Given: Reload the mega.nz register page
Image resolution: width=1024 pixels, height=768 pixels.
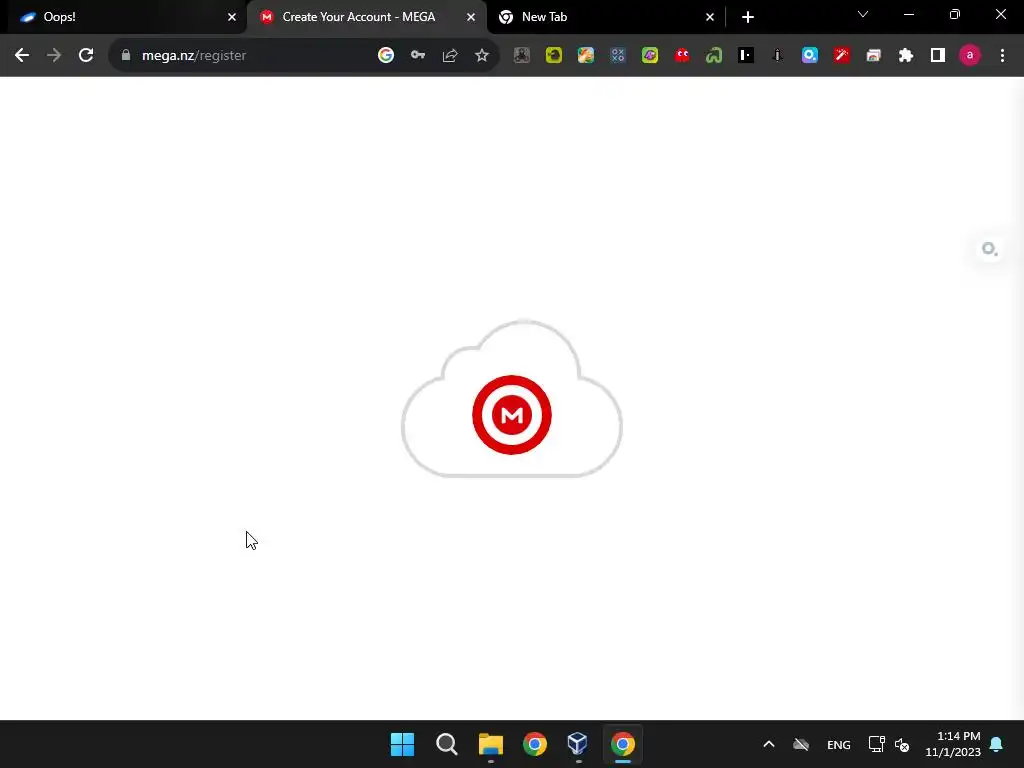Looking at the screenshot, I should coord(86,56).
